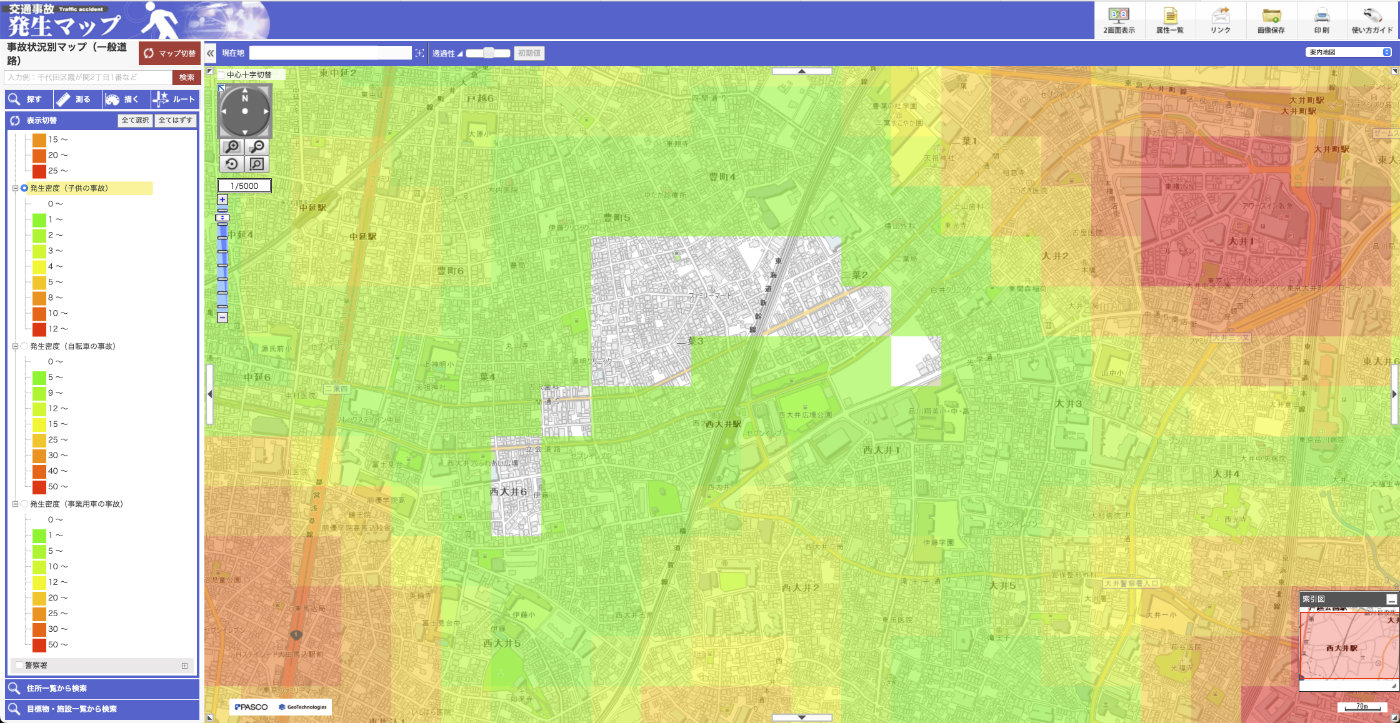Click the 25〜 legend row at list top
Image resolution: width=1400 pixels, height=723 pixels.
coord(51,171)
